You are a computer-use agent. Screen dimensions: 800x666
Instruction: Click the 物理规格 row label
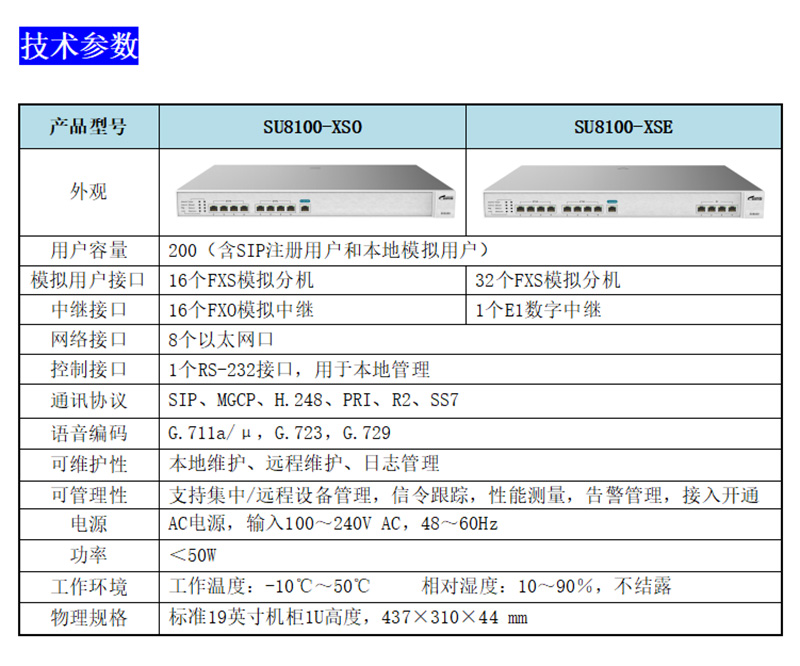coord(89,618)
